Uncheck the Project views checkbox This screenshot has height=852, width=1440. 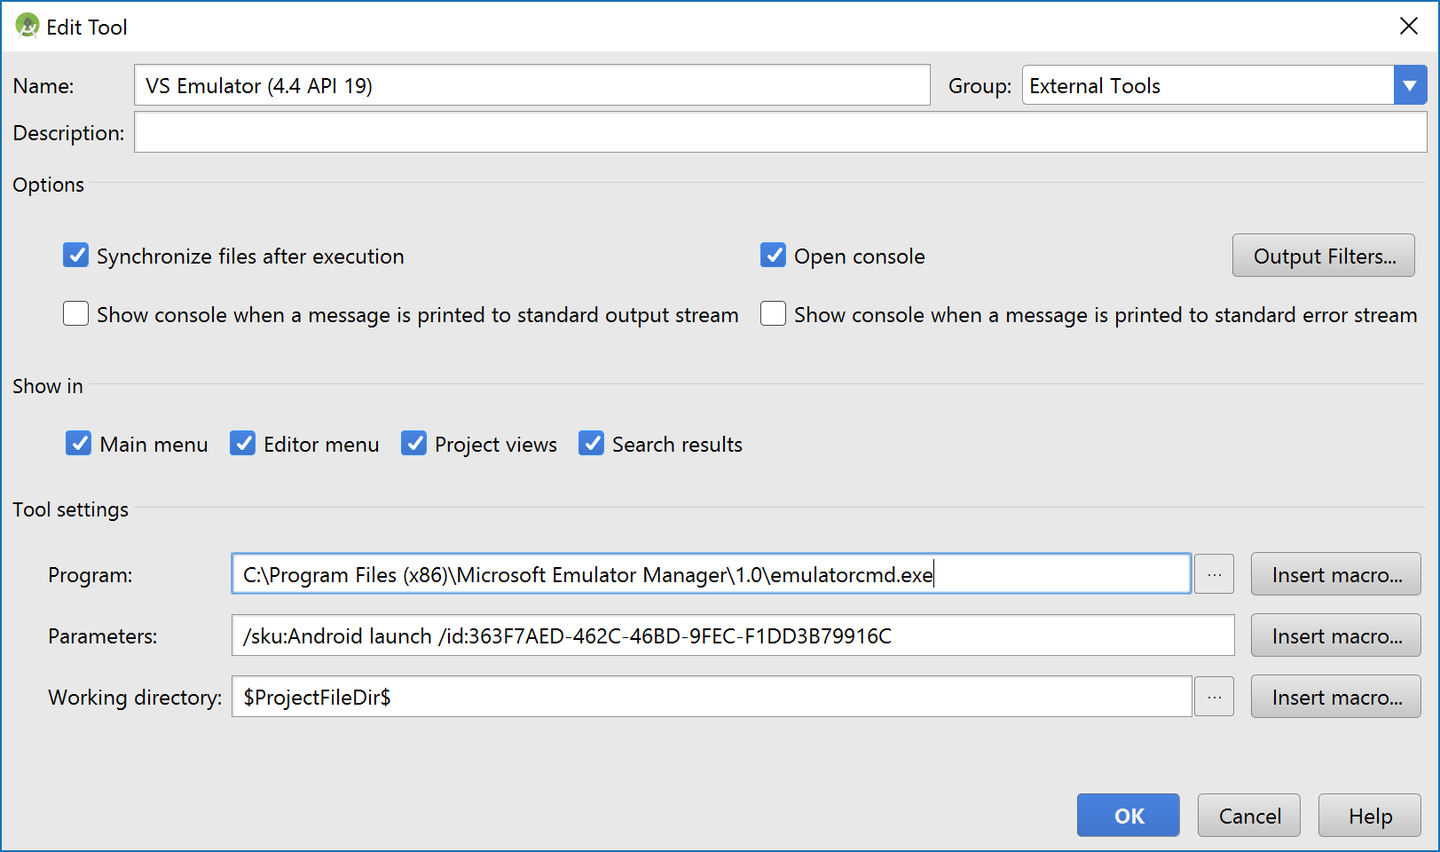click(414, 443)
